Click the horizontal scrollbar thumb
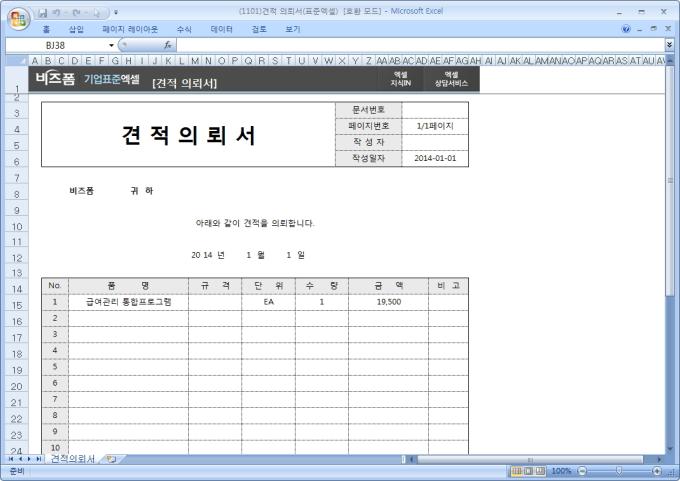The width and height of the screenshot is (680, 481). click(x=530, y=459)
